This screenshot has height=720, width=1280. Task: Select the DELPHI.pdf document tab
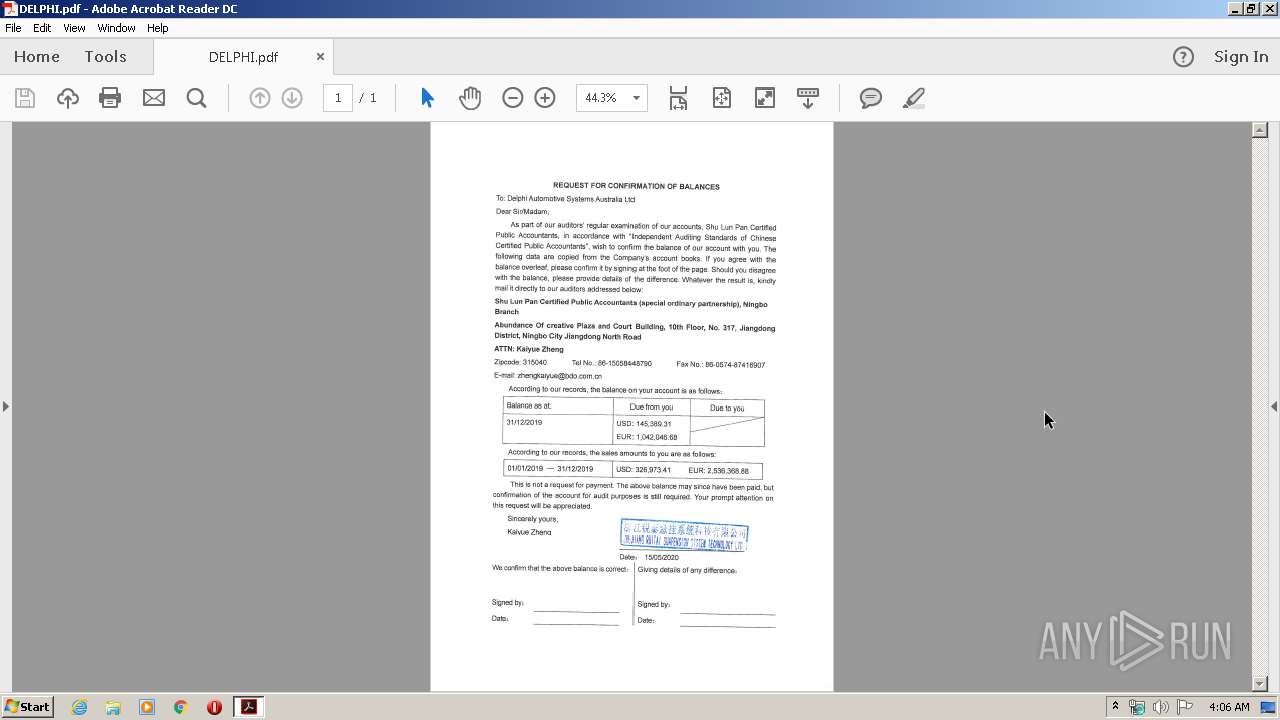243,57
